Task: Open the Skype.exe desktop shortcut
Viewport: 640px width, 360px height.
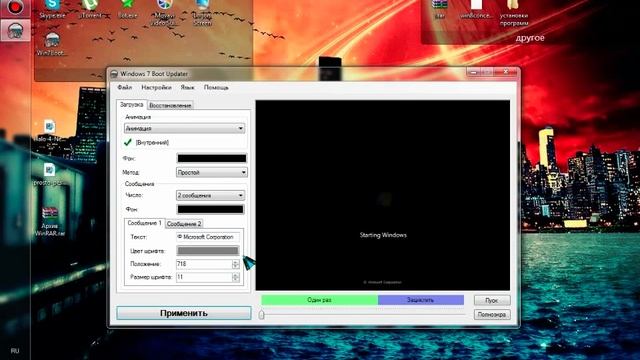Action: pyautogui.click(x=52, y=9)
